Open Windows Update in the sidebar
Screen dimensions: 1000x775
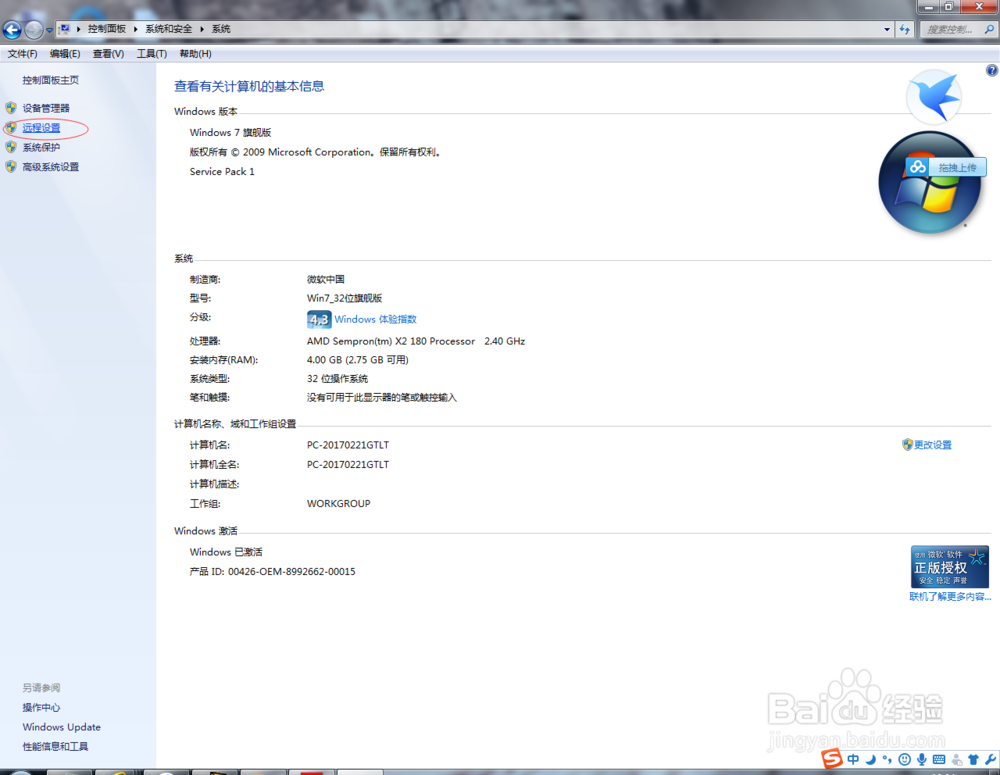click(x=61, y=727)
